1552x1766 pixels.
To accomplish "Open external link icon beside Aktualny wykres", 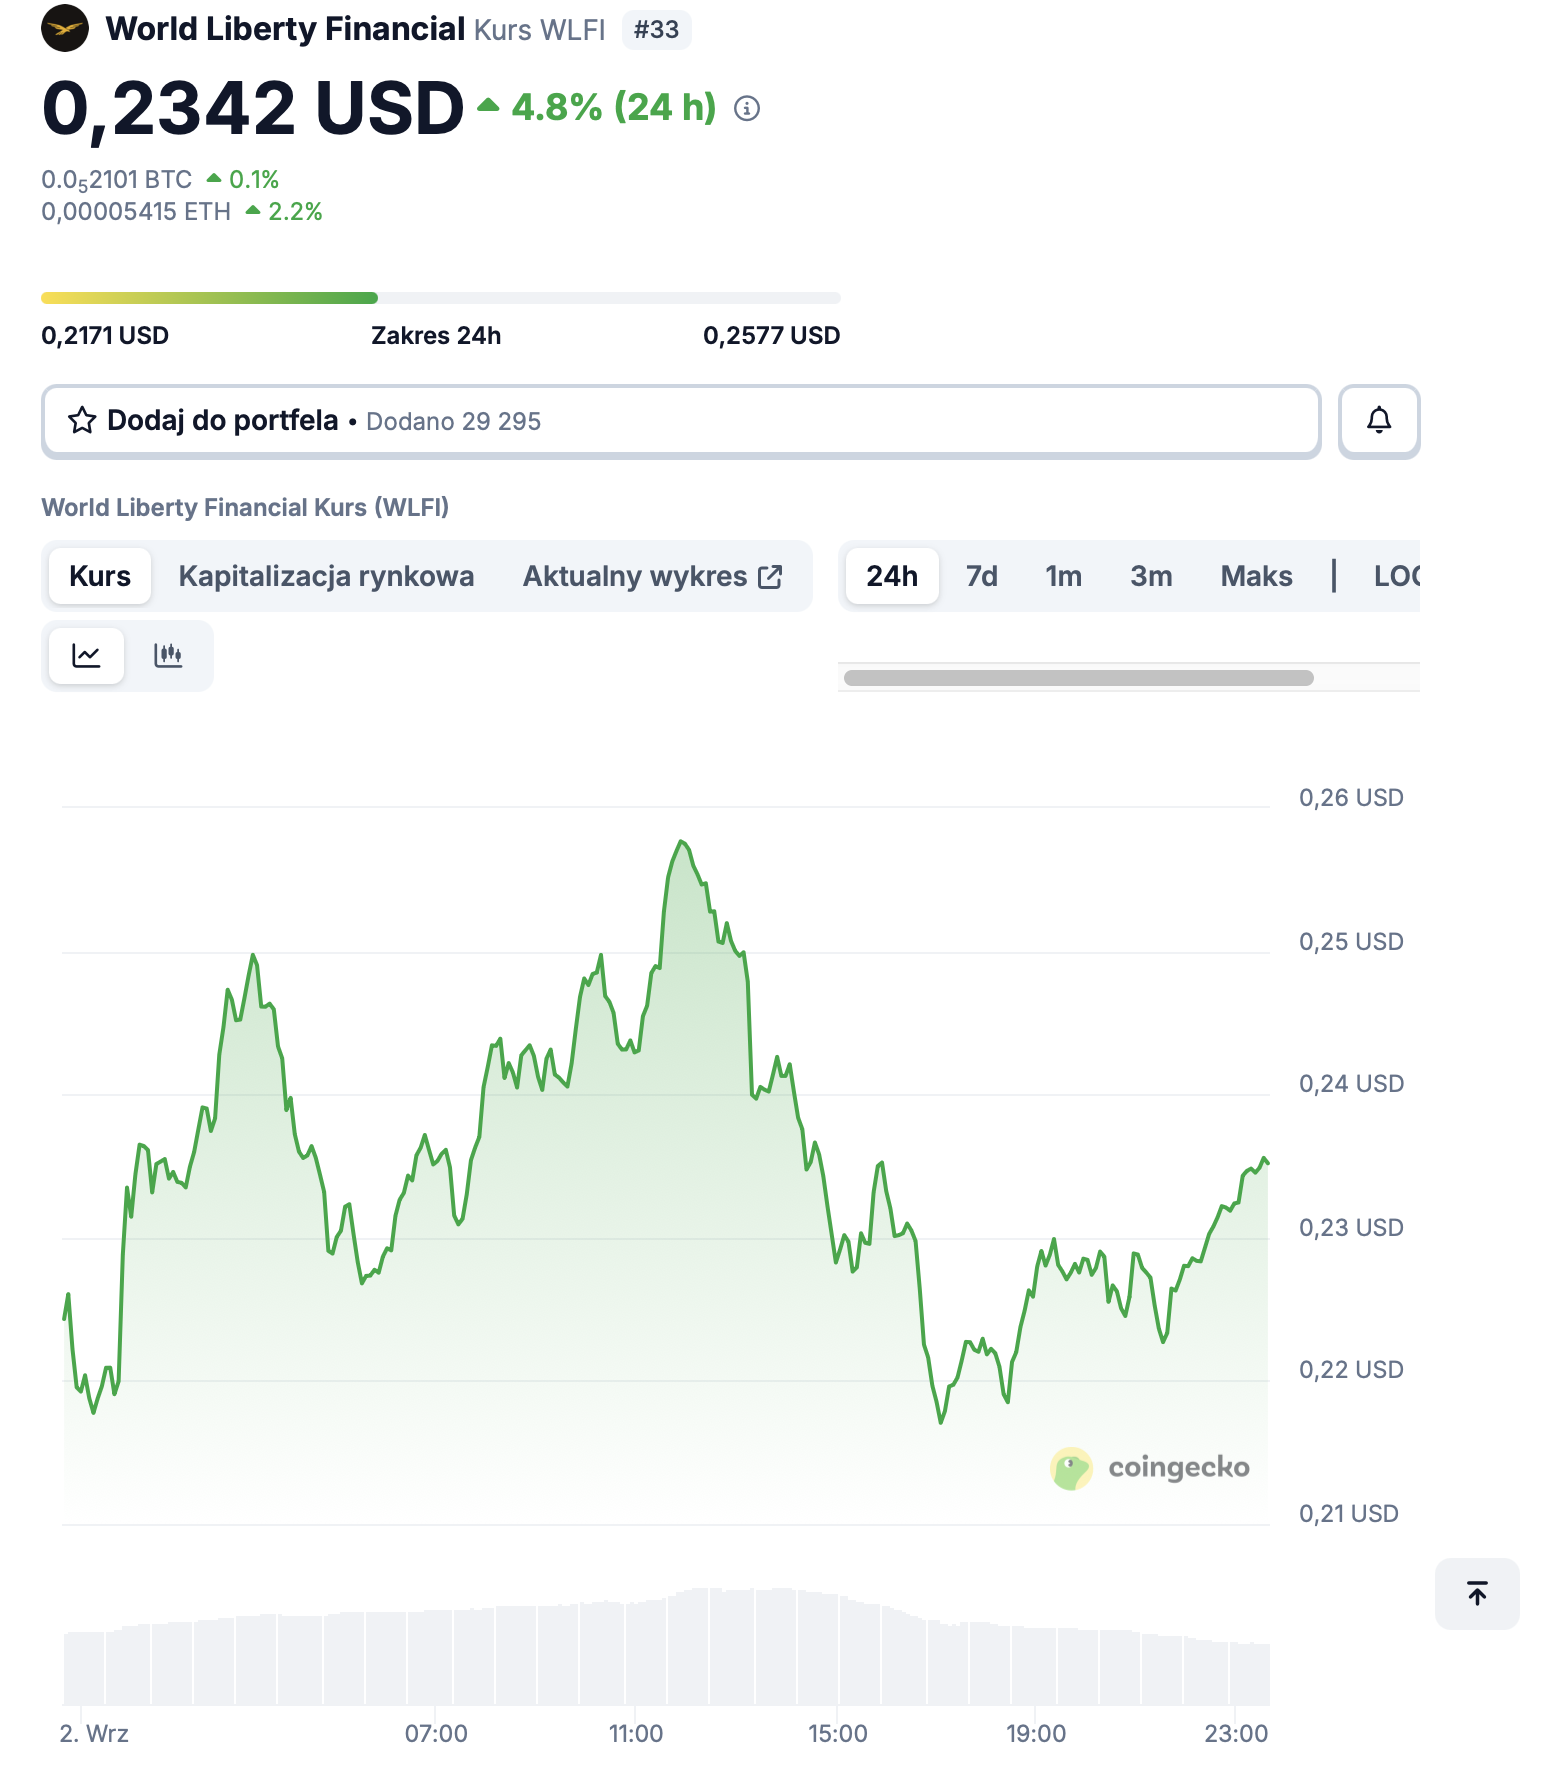I will [x=770, y=577].
